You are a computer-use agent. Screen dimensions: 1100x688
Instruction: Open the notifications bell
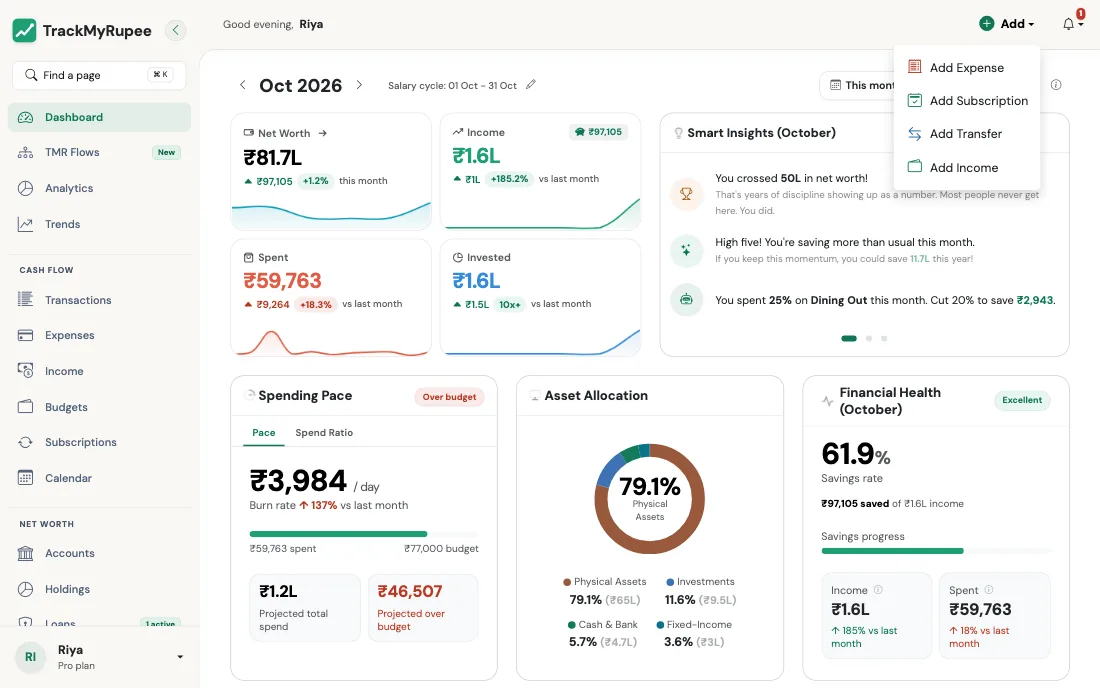pyautogui.click(x=1068, y=24)
